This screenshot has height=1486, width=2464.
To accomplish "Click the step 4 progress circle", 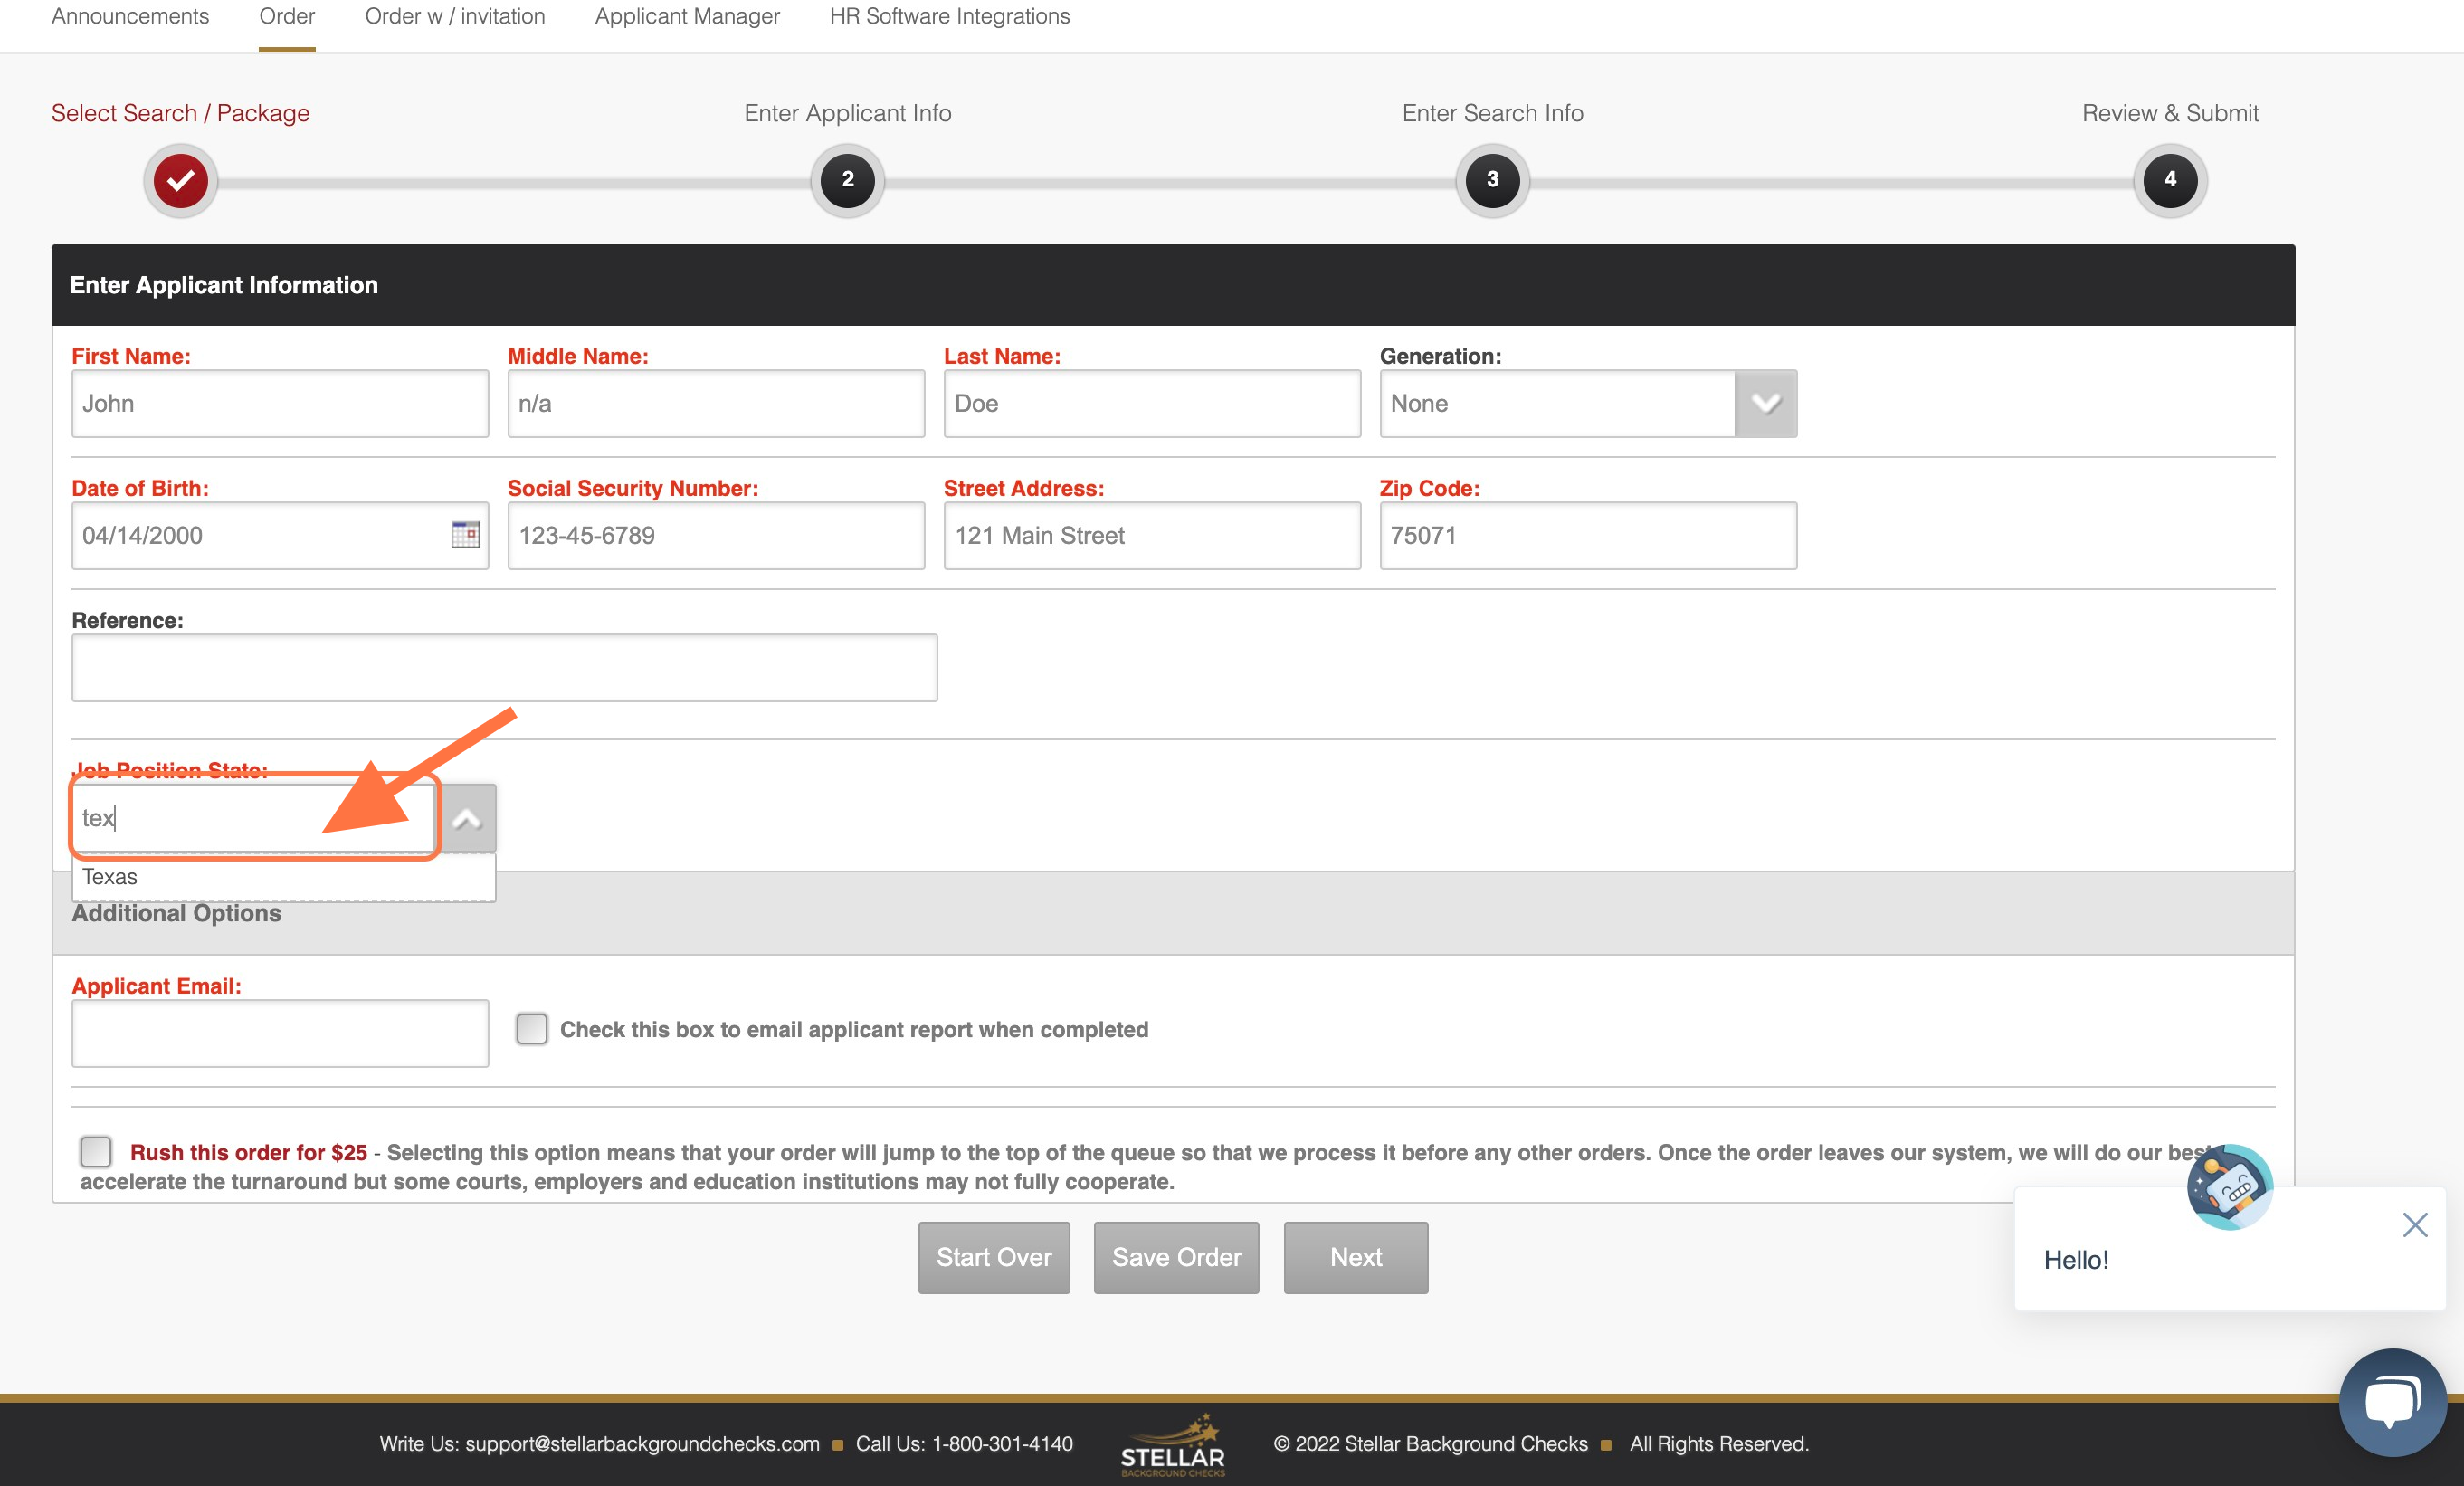I will coord(2169,180).
